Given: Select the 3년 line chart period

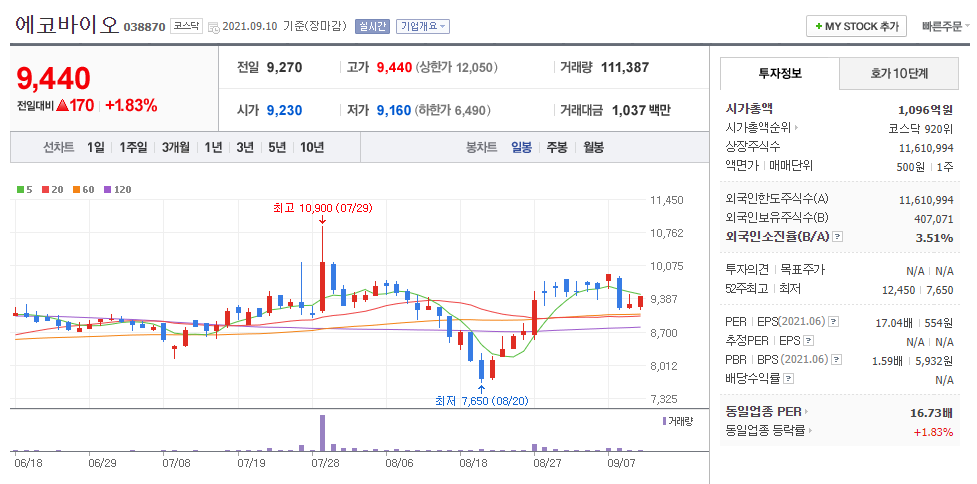Looking at the screenshot, I should (245, 148).
